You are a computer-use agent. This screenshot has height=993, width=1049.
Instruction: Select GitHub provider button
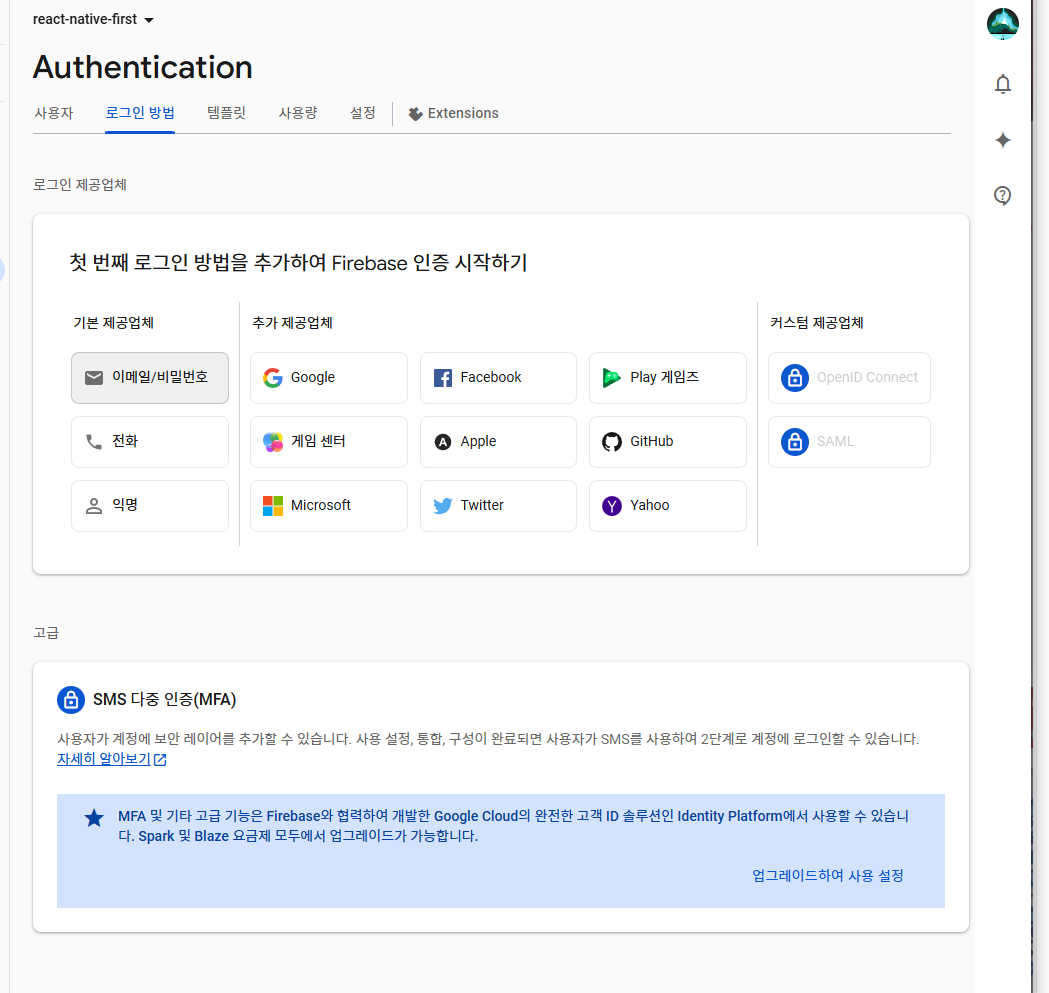coord(668,442)
